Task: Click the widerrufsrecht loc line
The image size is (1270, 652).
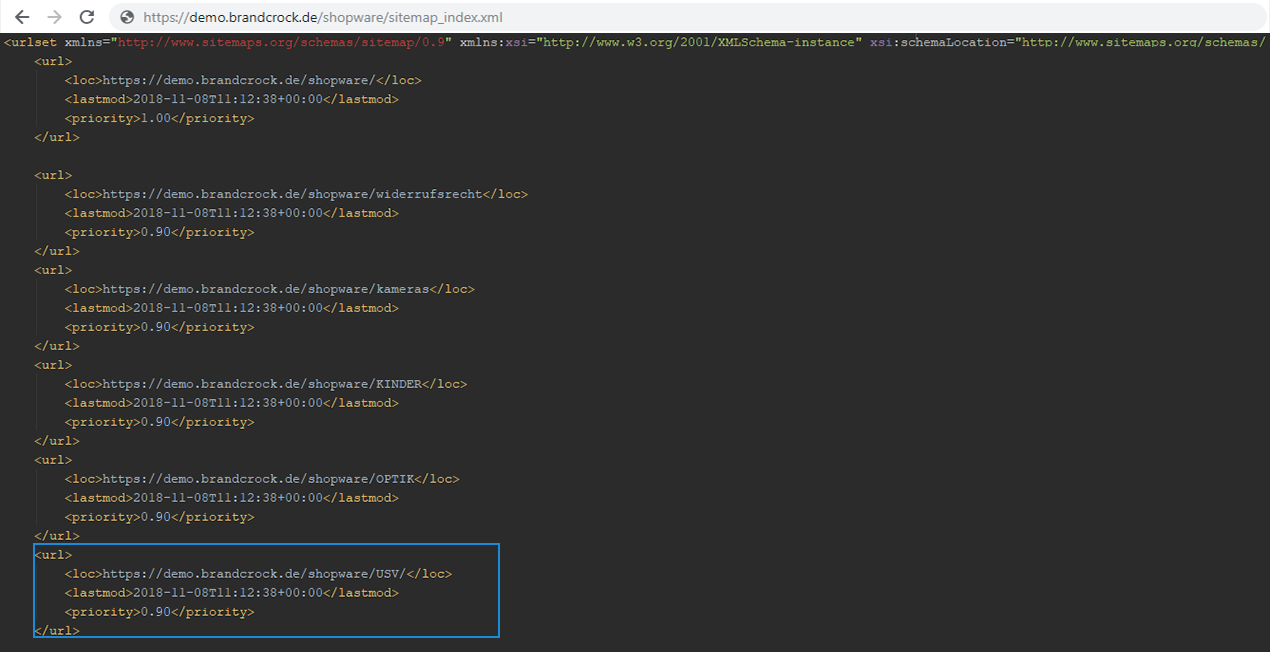Action: (x=296, y=194)
